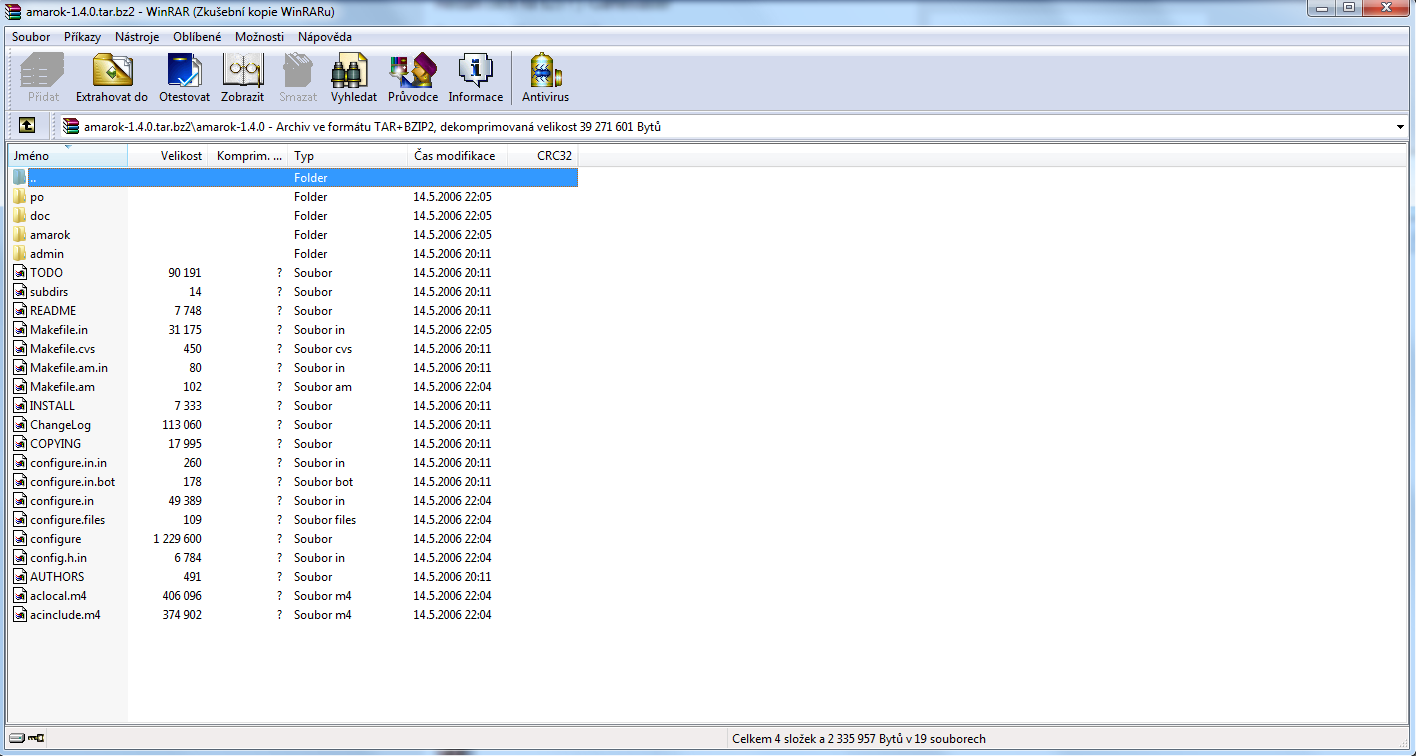Select the subdirs file name
Image resolution: width=1416 pixels, height=756 pixels.
tap(49, 292)
